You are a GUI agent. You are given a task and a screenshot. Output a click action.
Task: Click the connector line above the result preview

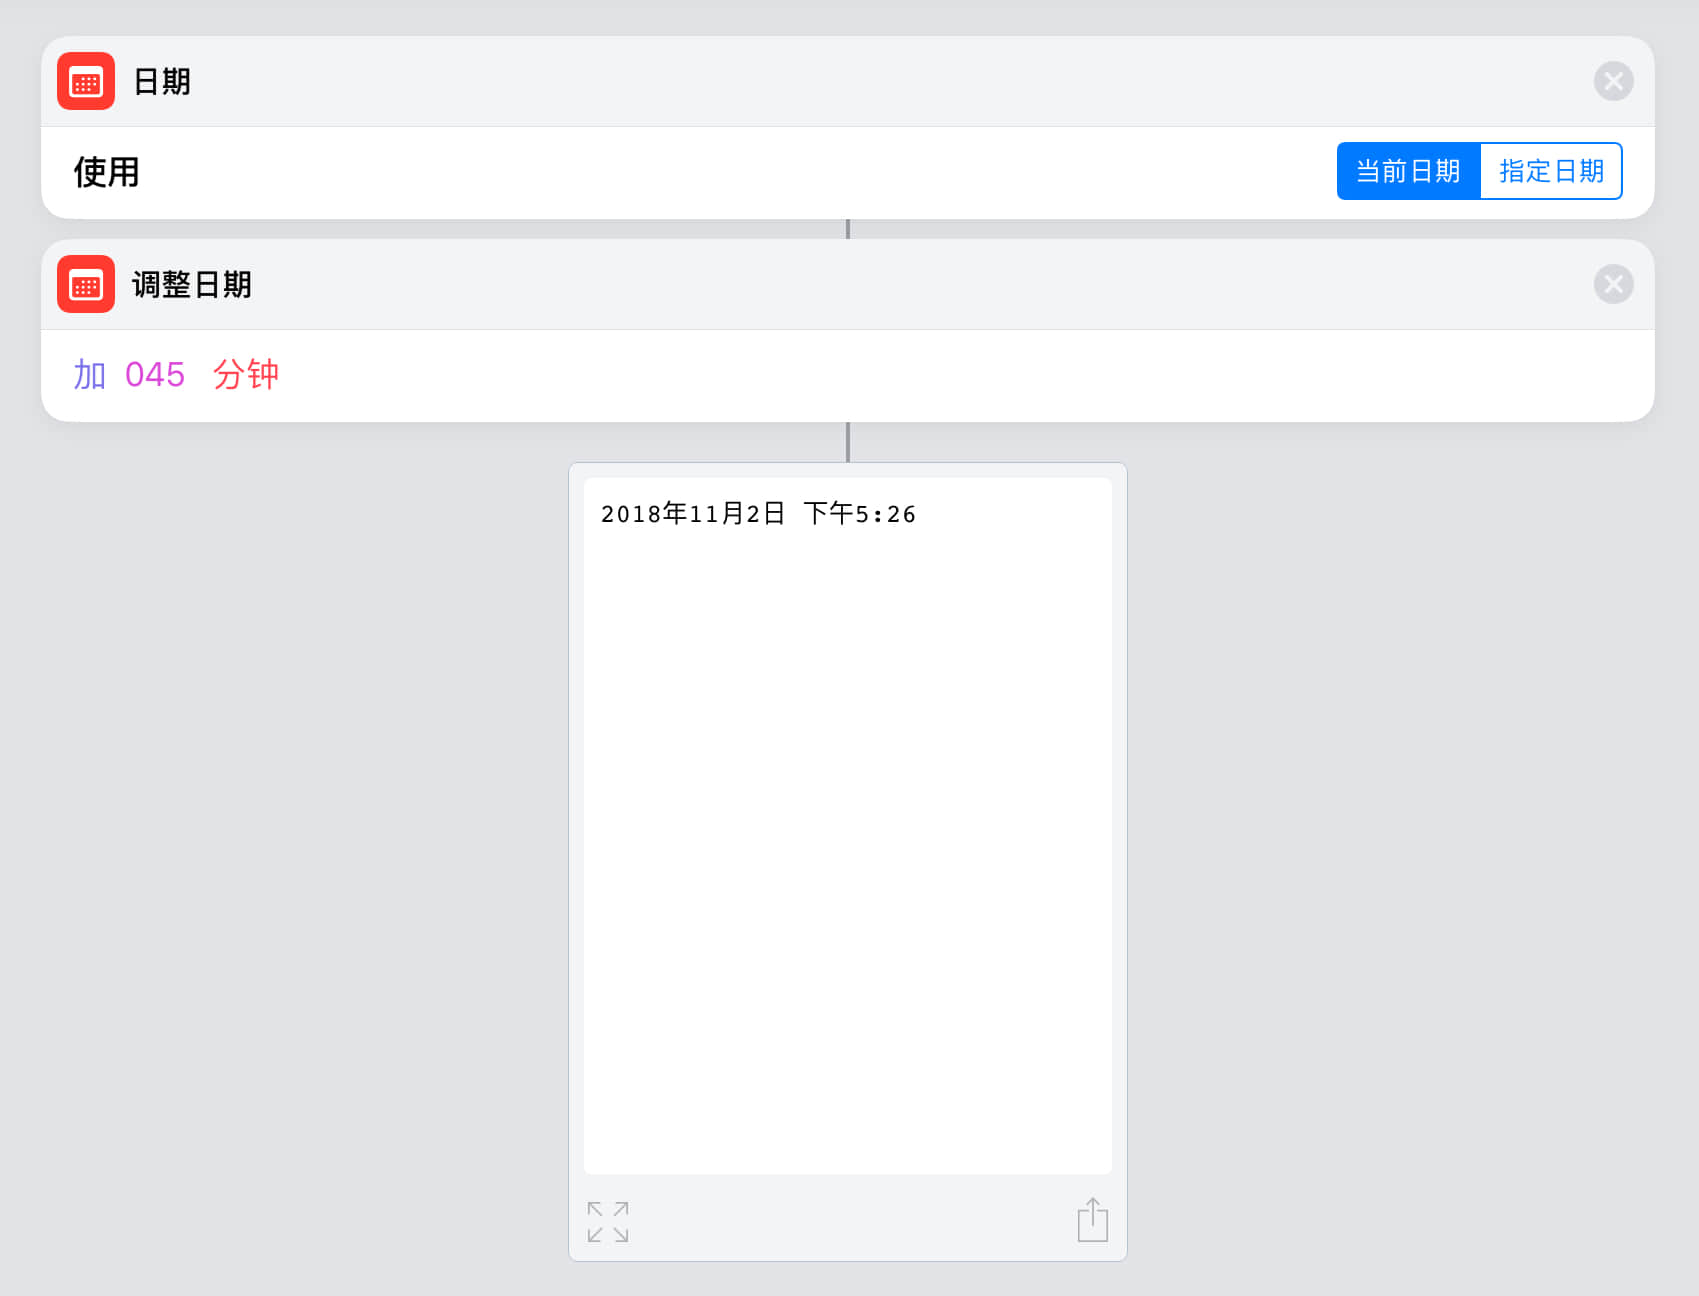click(x=848, y=442)
